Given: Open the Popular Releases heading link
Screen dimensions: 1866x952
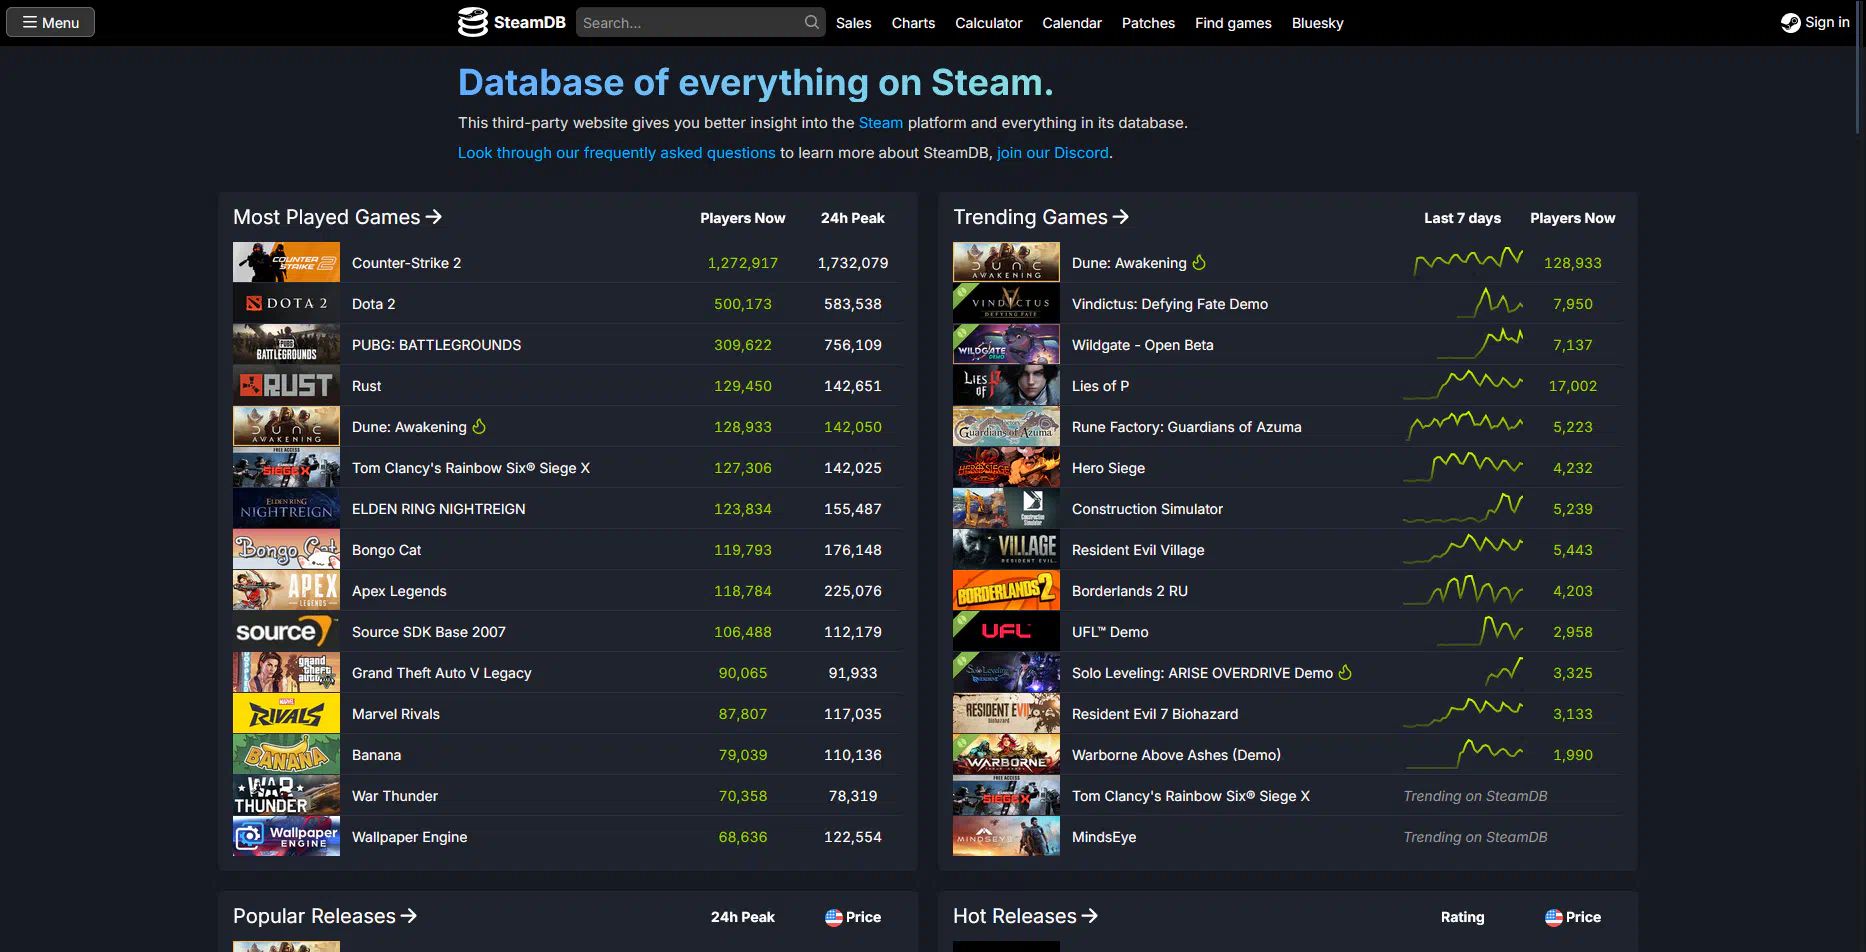Looking at the screenshot, I should pyautogui.click(x=325, y=916).
